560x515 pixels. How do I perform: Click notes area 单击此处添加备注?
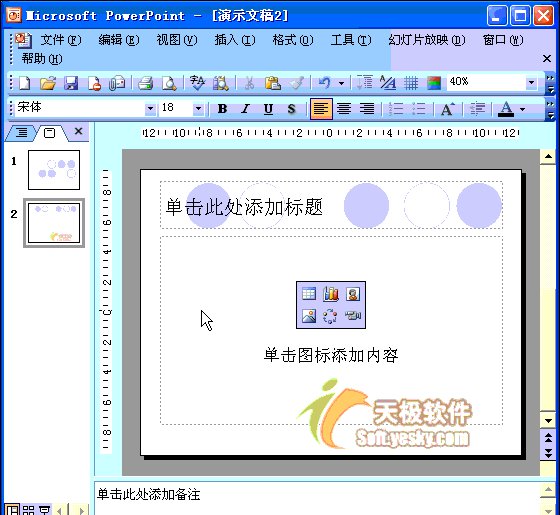click(x=149, y=494)
